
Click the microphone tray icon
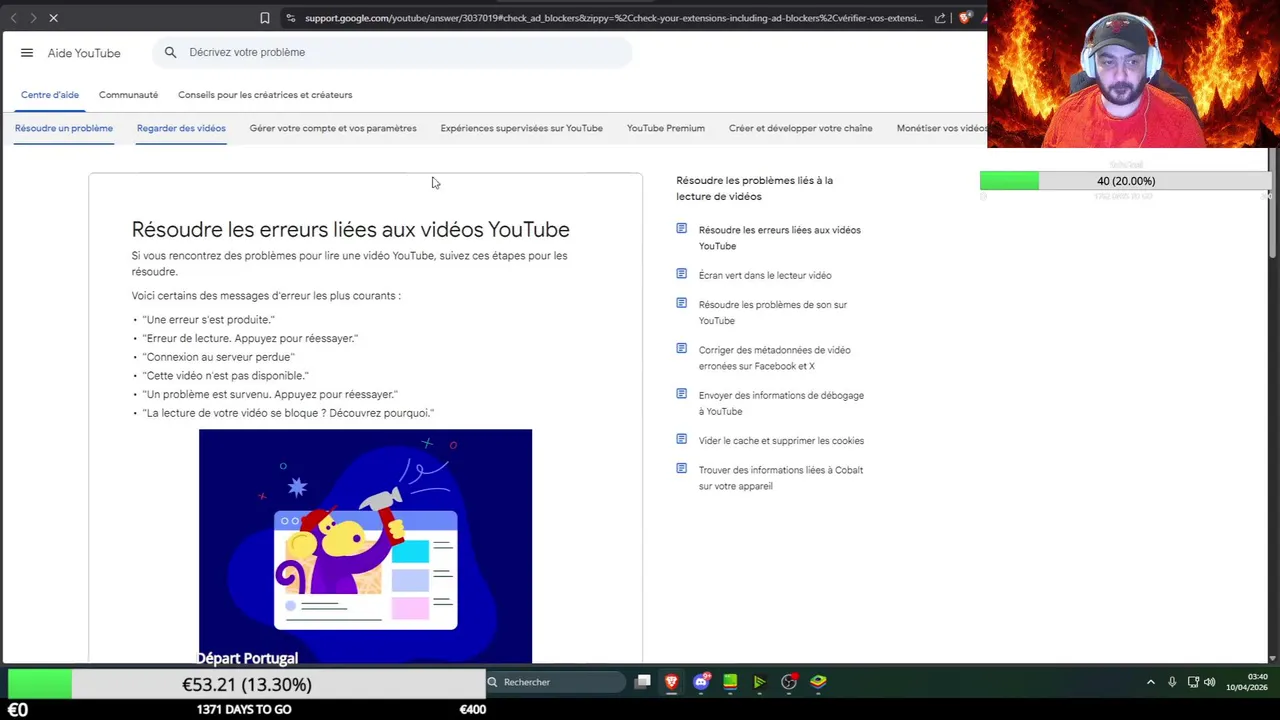[x=1172, y=682]
